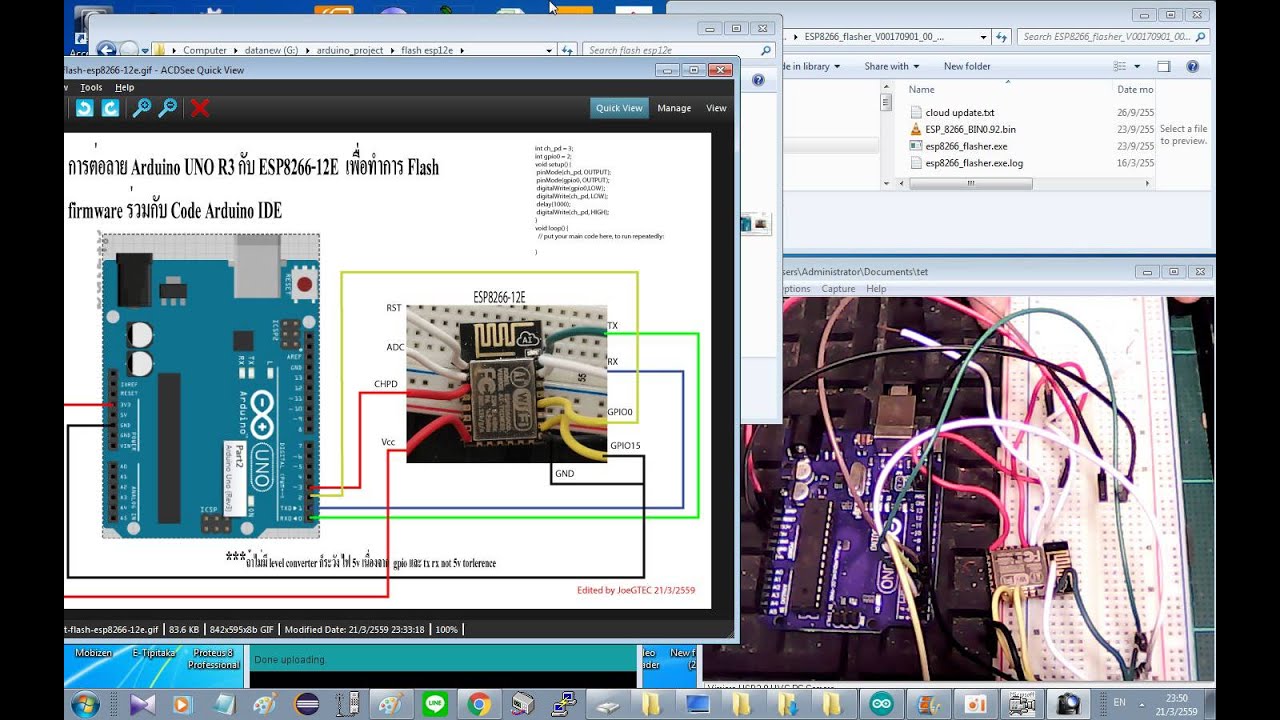Screen dimensions: 1280x720
Task: Select the file 'esp8266_flasher.exe.log'
Action: click(x=974, y=163)
